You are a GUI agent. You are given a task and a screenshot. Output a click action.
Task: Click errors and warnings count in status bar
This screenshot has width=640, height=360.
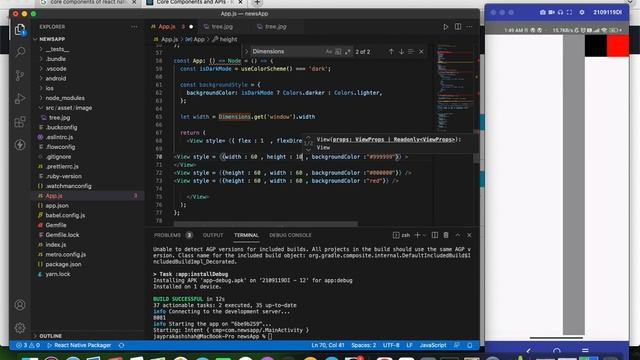[28, 345]
